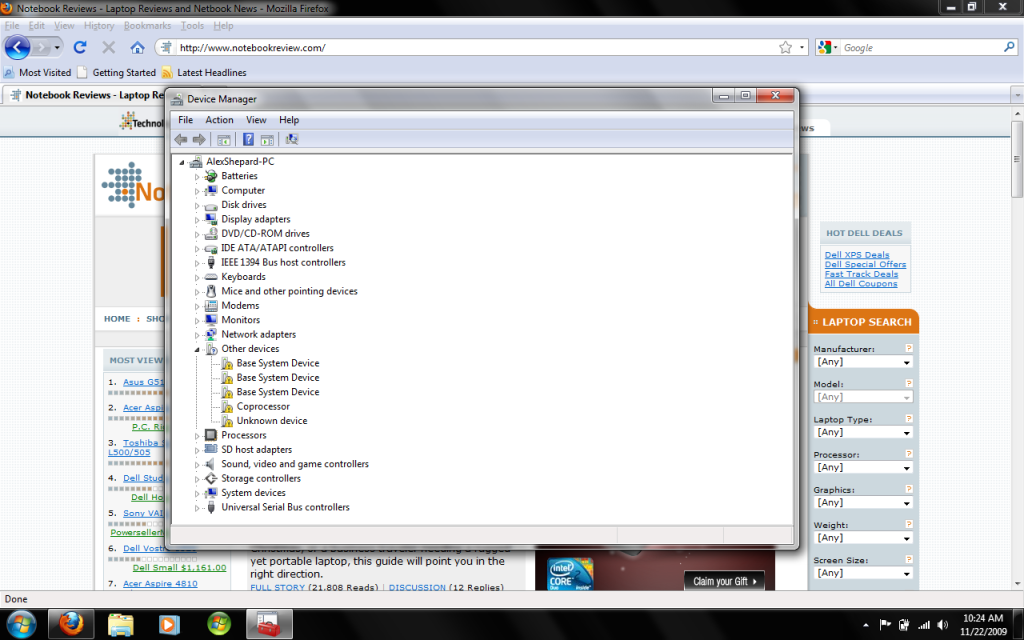Open the Fast Track Deals link
1024x640 pixels.
pos(861,274)
